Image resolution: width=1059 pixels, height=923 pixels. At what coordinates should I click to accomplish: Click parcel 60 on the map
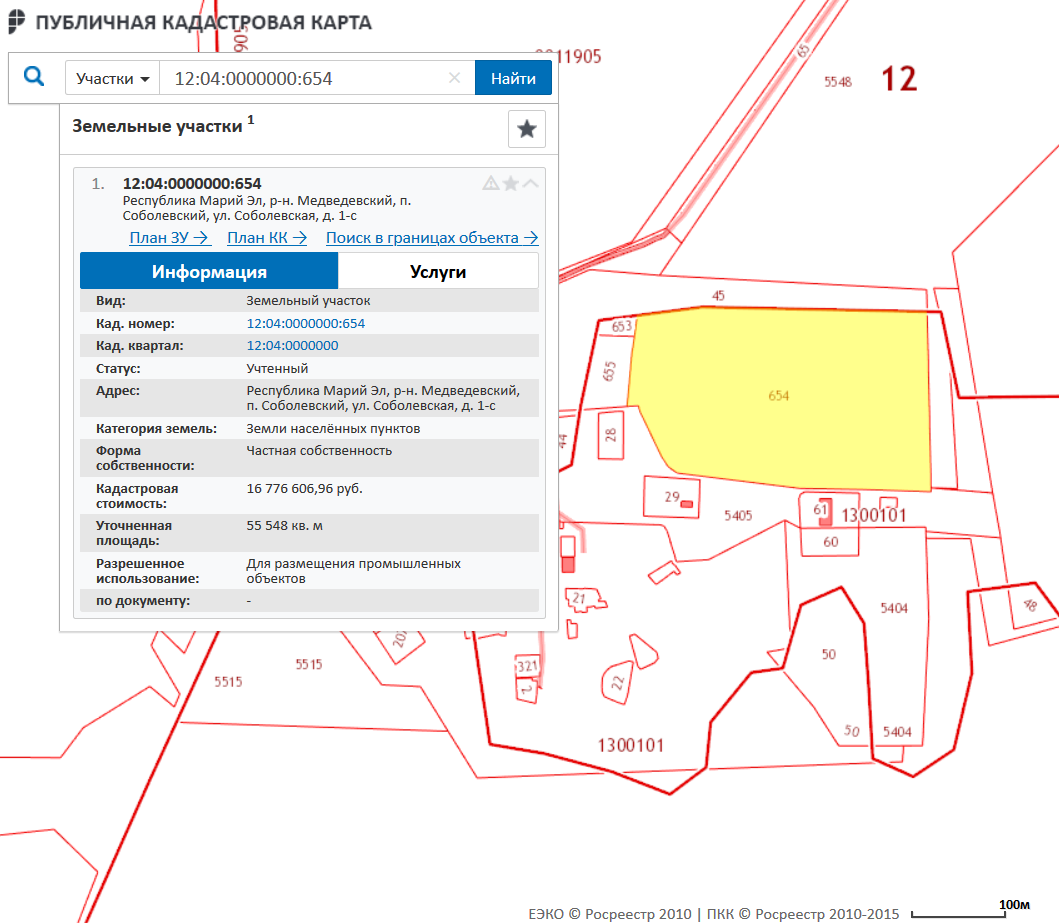coord(830,542)
